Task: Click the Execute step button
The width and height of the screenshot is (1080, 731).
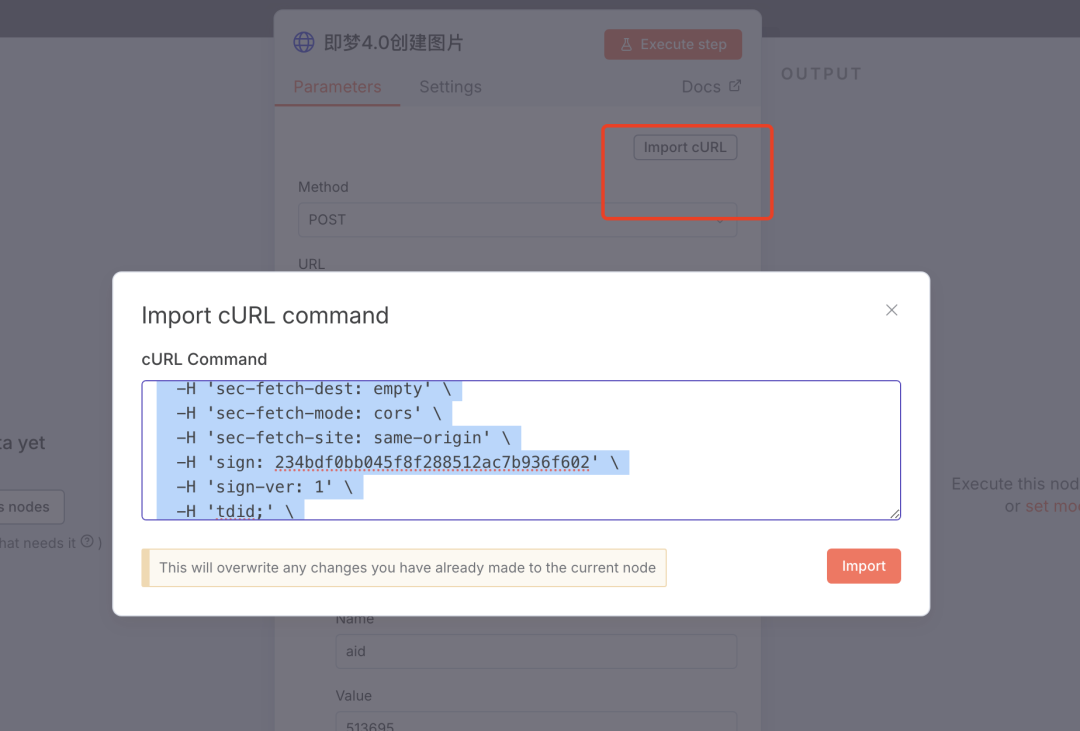Action: coord(672,44)
